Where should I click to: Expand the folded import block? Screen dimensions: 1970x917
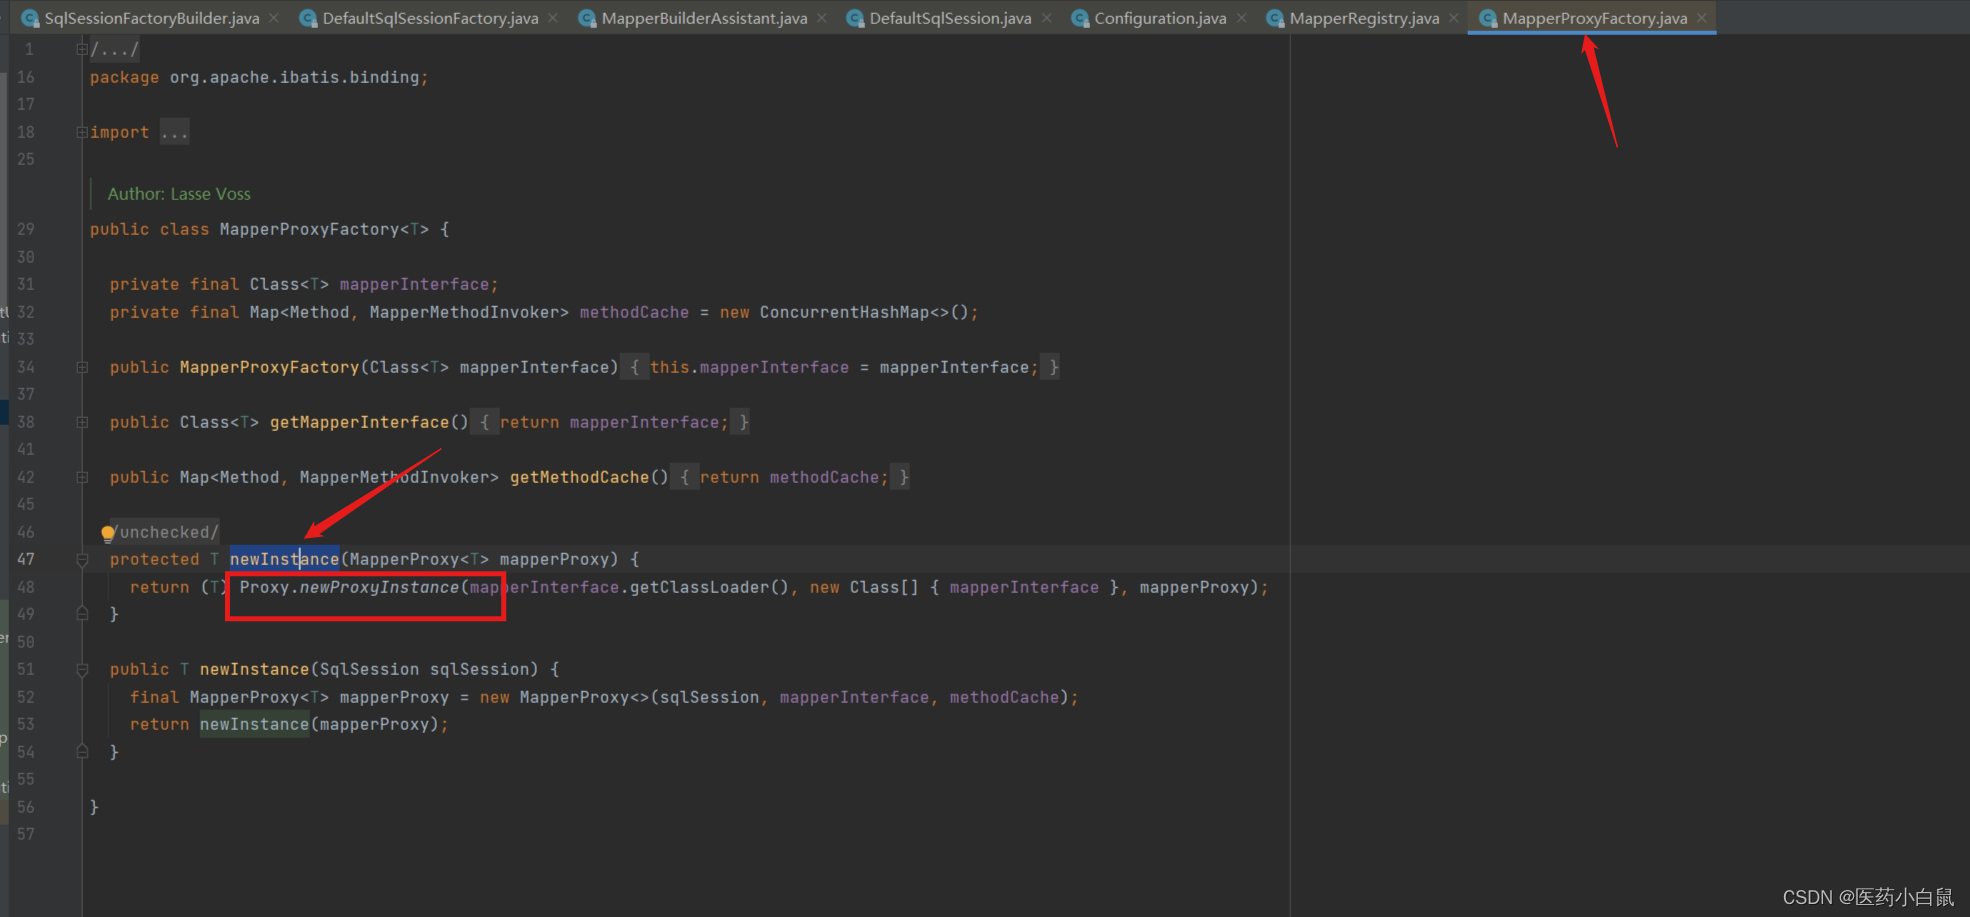click(x=82, y=132)
